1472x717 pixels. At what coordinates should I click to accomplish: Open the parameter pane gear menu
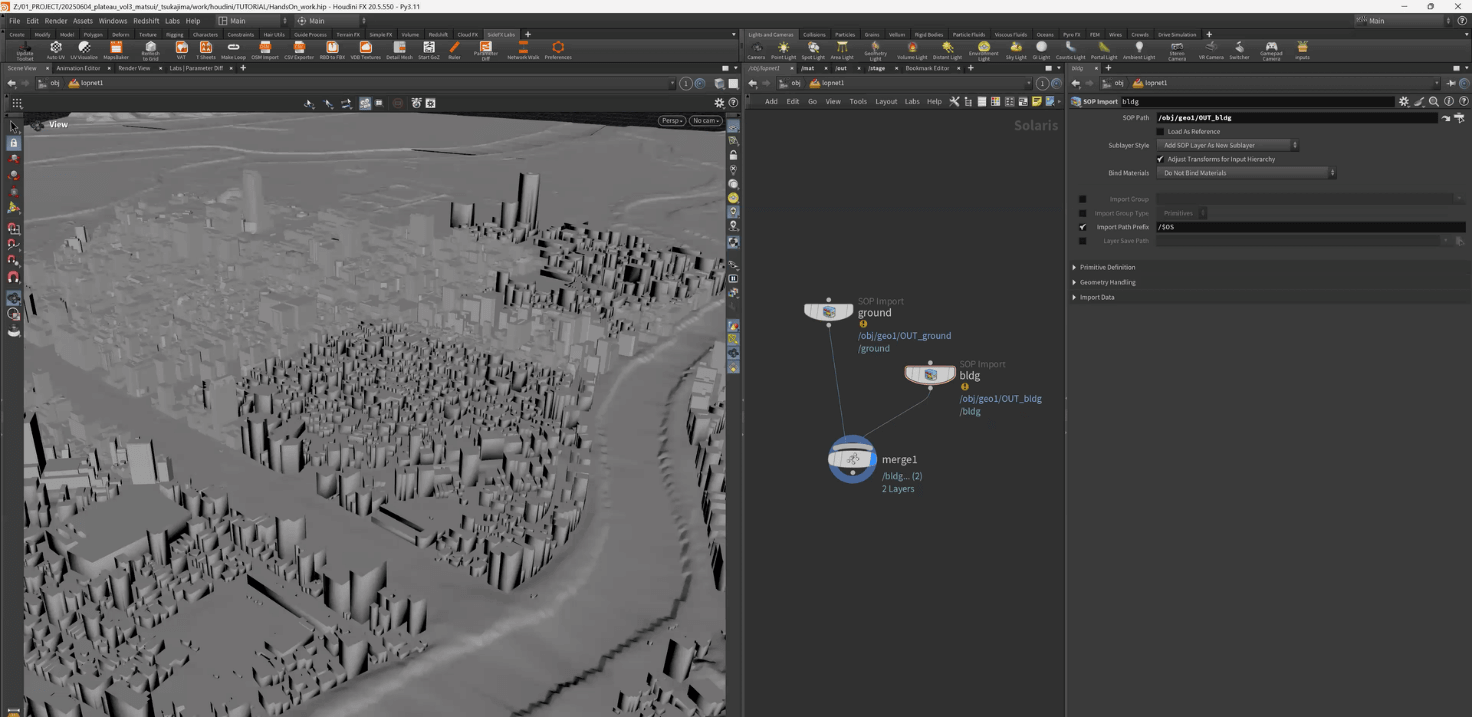pyautogui.click(x=1404, y=101)
